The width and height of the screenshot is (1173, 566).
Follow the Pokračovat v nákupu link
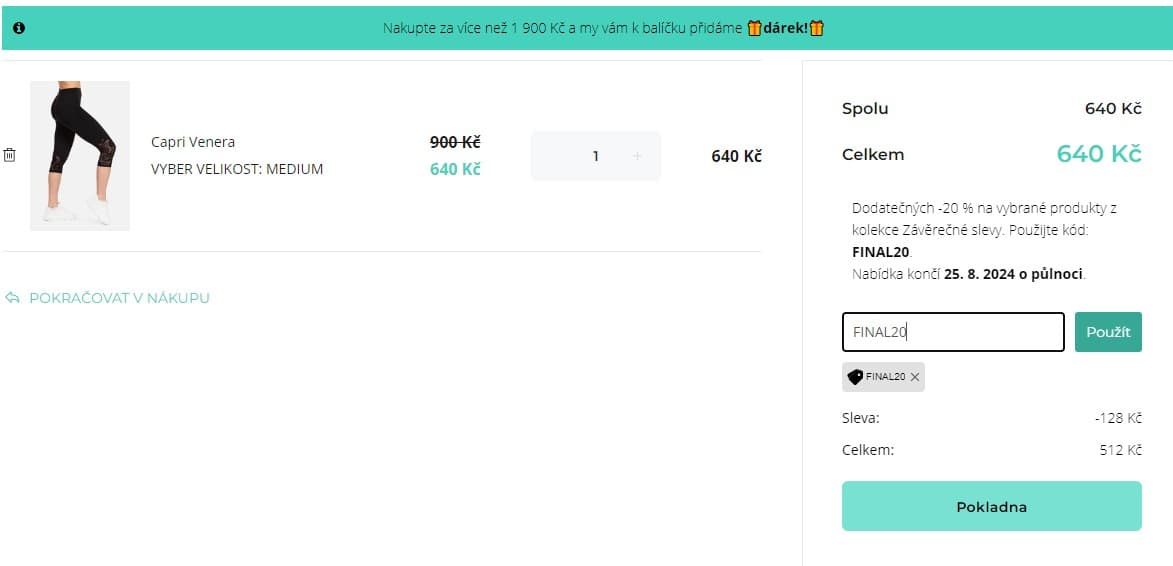pos(119,298)
